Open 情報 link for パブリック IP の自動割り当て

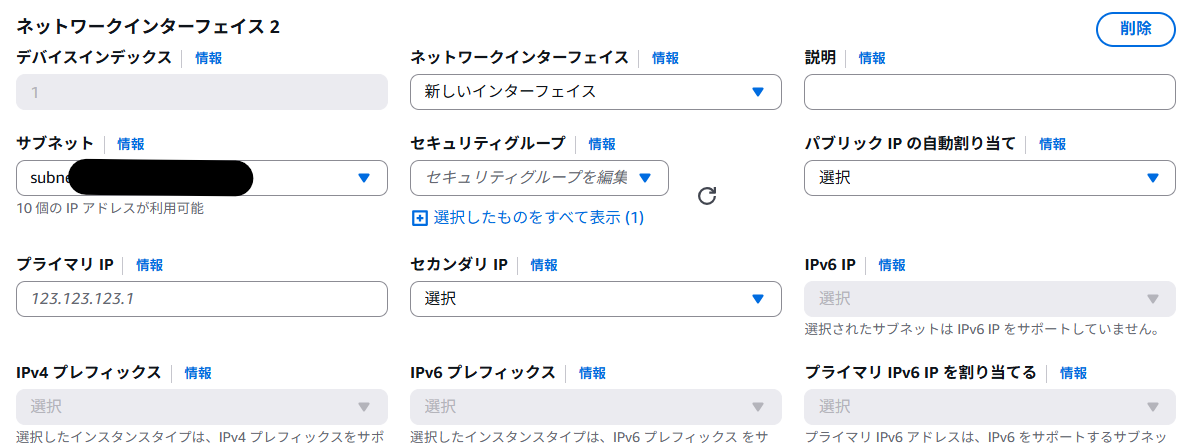coord(1053,144)
